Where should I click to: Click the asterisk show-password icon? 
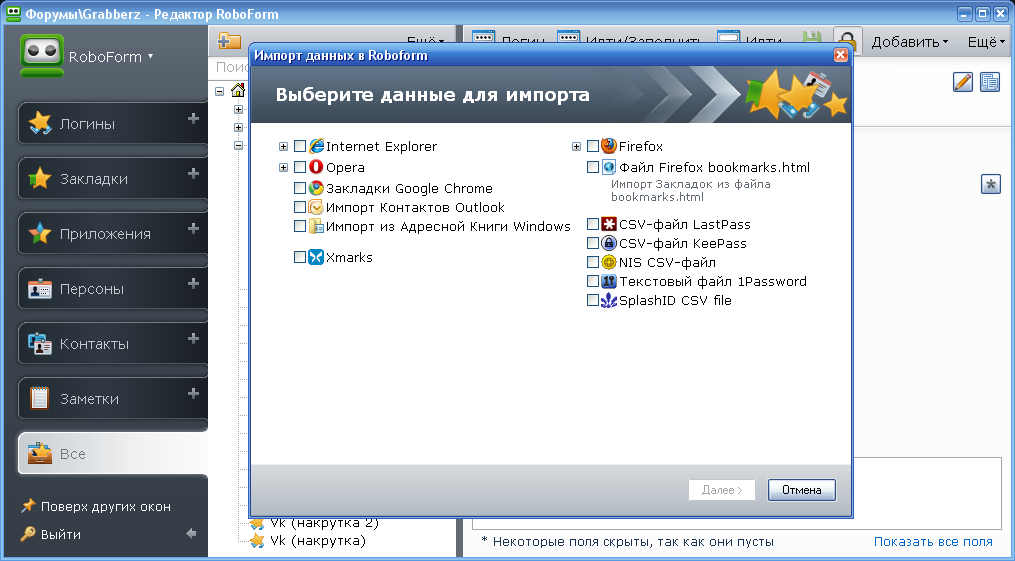point(991,184)
